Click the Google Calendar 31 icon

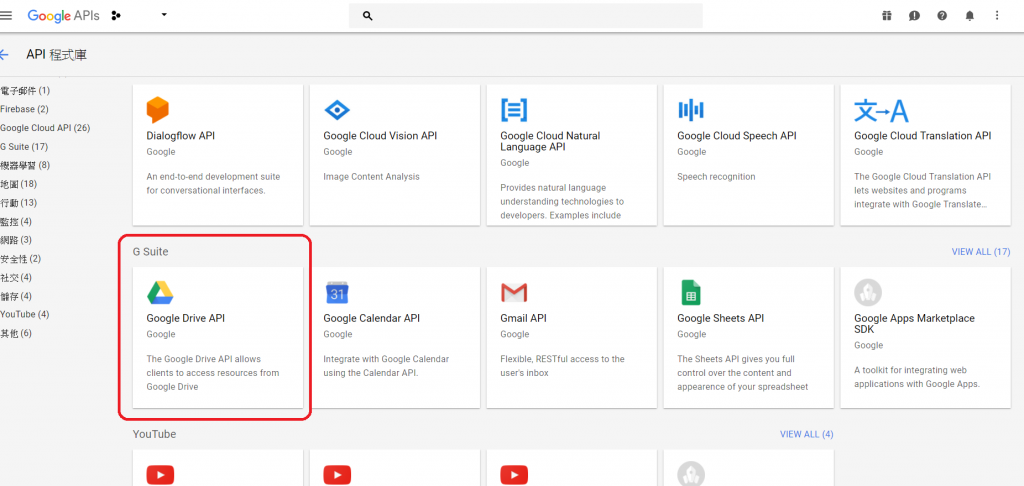pos(337,293)
